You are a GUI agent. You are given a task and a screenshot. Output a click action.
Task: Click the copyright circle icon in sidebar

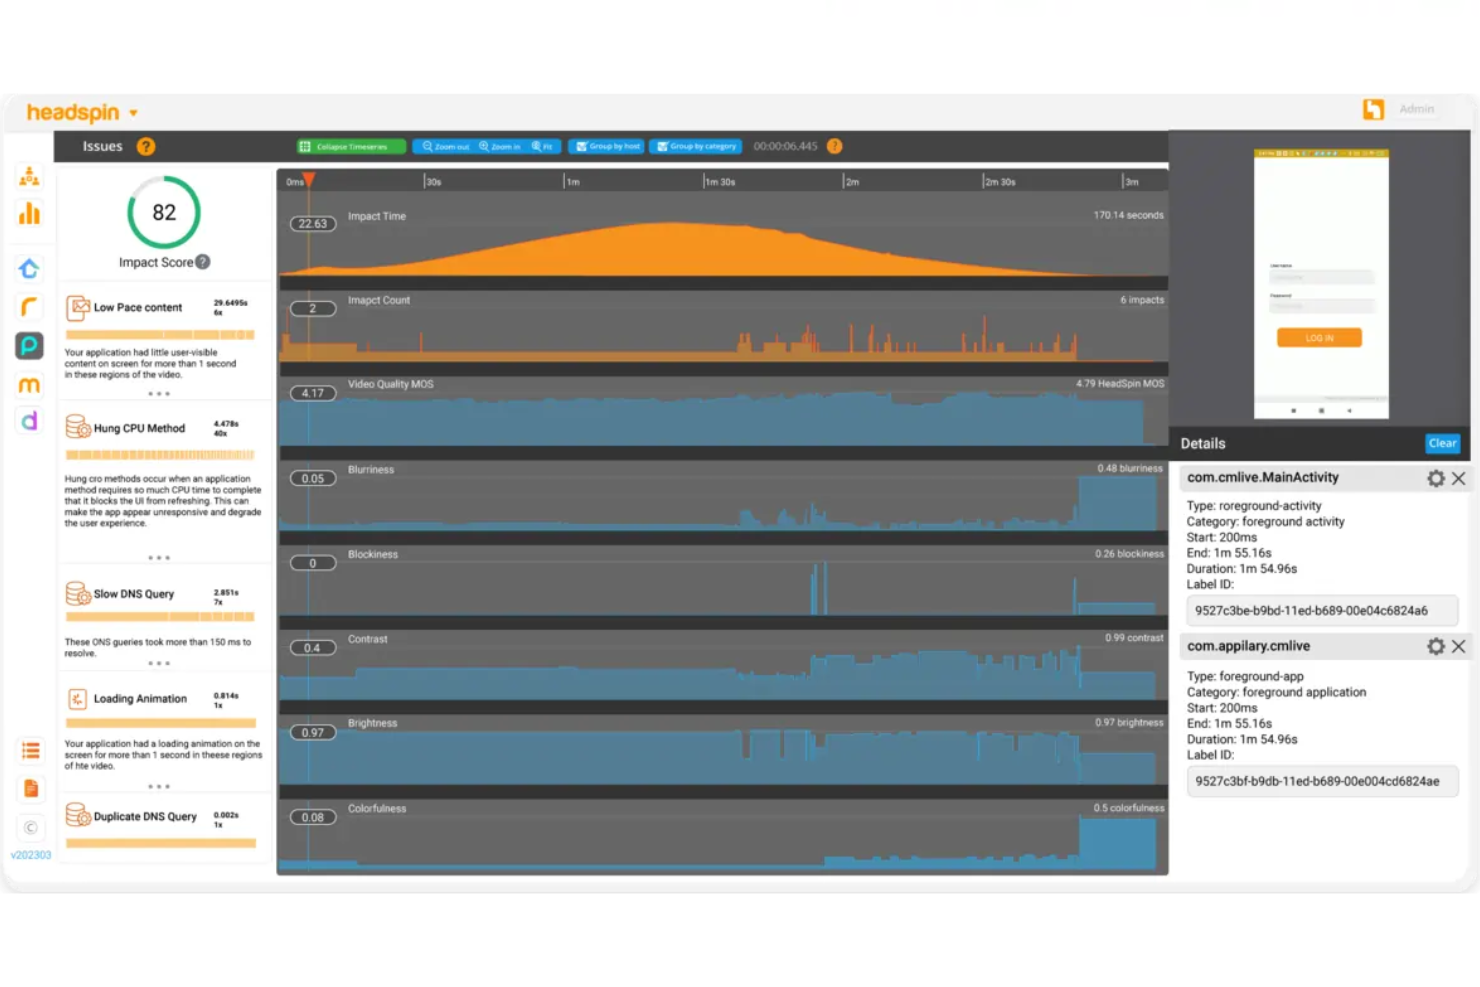click(x=31, y=827)
